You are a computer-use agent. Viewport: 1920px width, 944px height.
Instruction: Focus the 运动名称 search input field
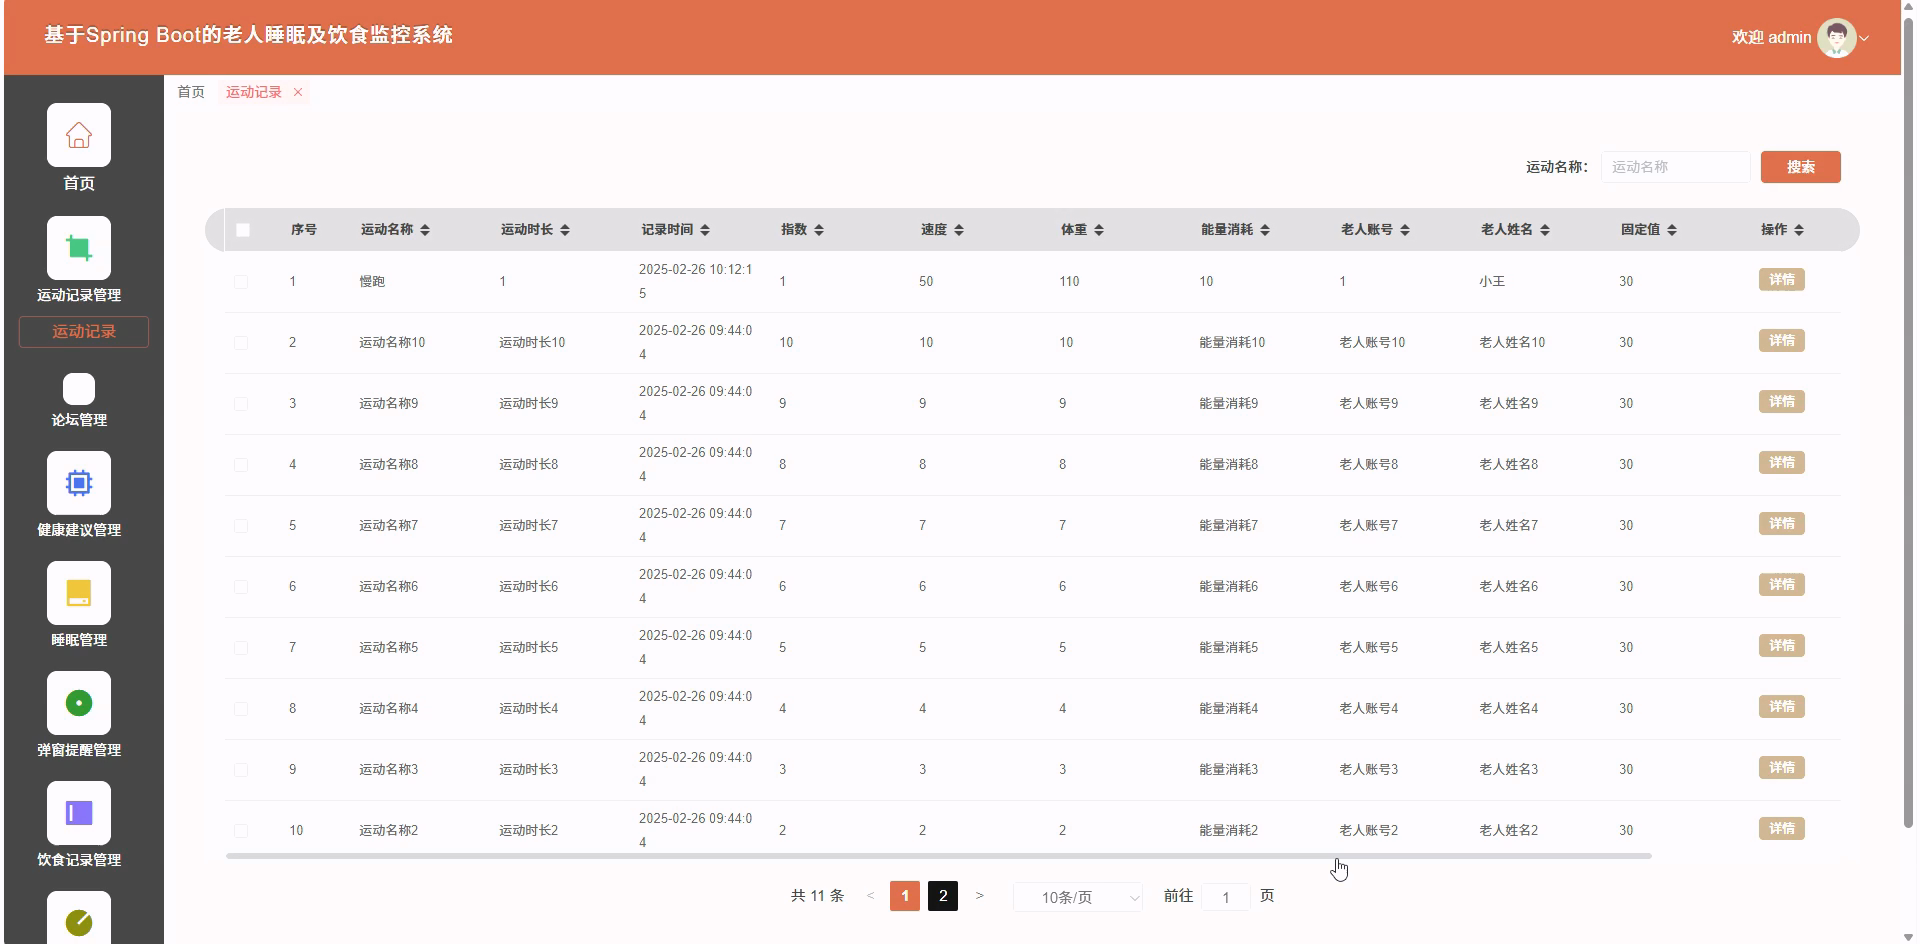(x=1676, y=167)
